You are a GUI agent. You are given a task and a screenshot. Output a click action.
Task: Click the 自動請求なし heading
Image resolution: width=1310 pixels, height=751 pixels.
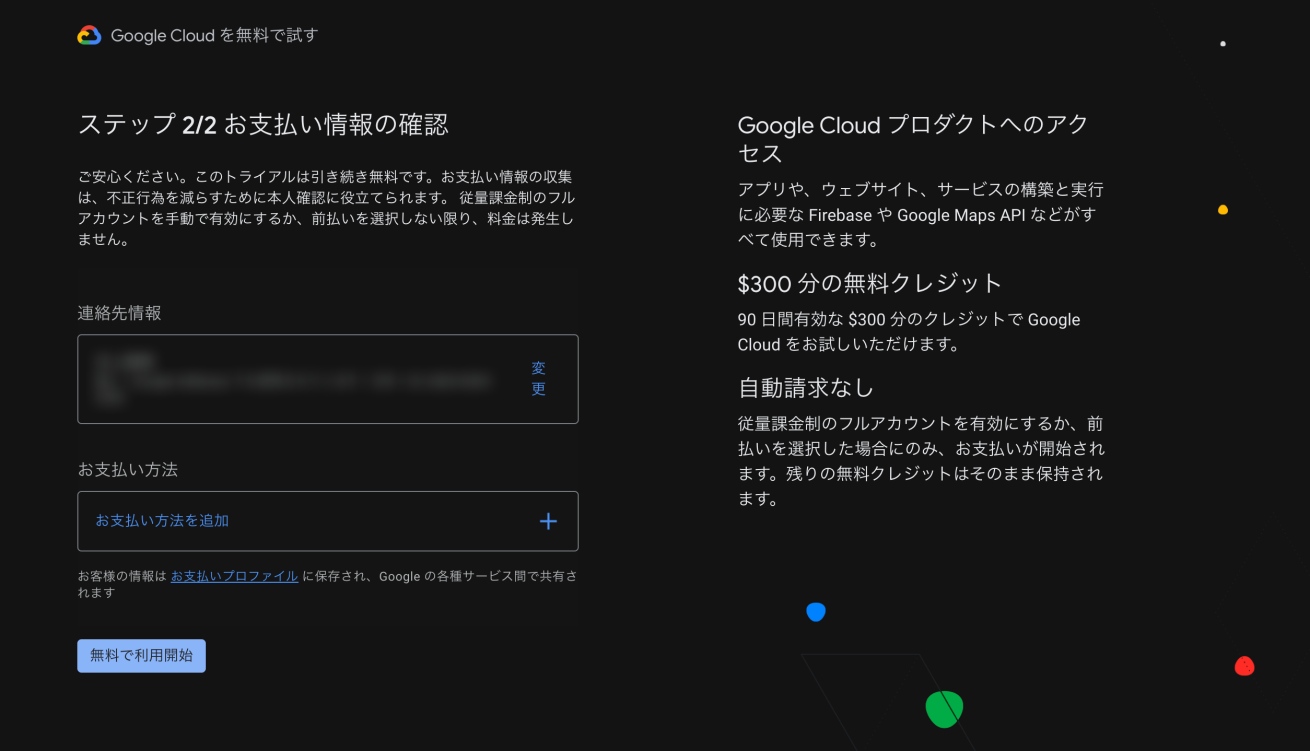point(805,387)
